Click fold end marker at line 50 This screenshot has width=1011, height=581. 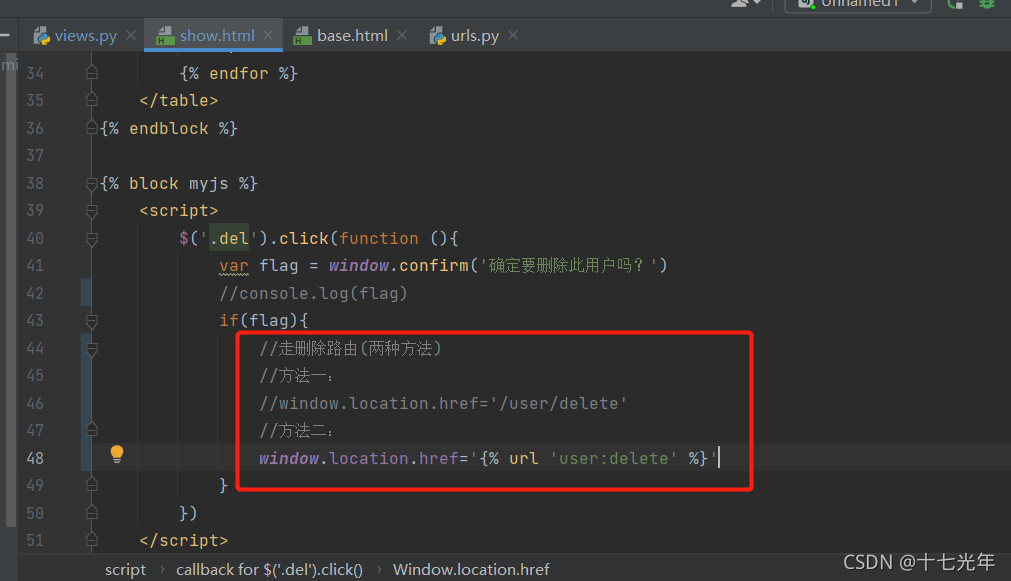click(92, 513)
